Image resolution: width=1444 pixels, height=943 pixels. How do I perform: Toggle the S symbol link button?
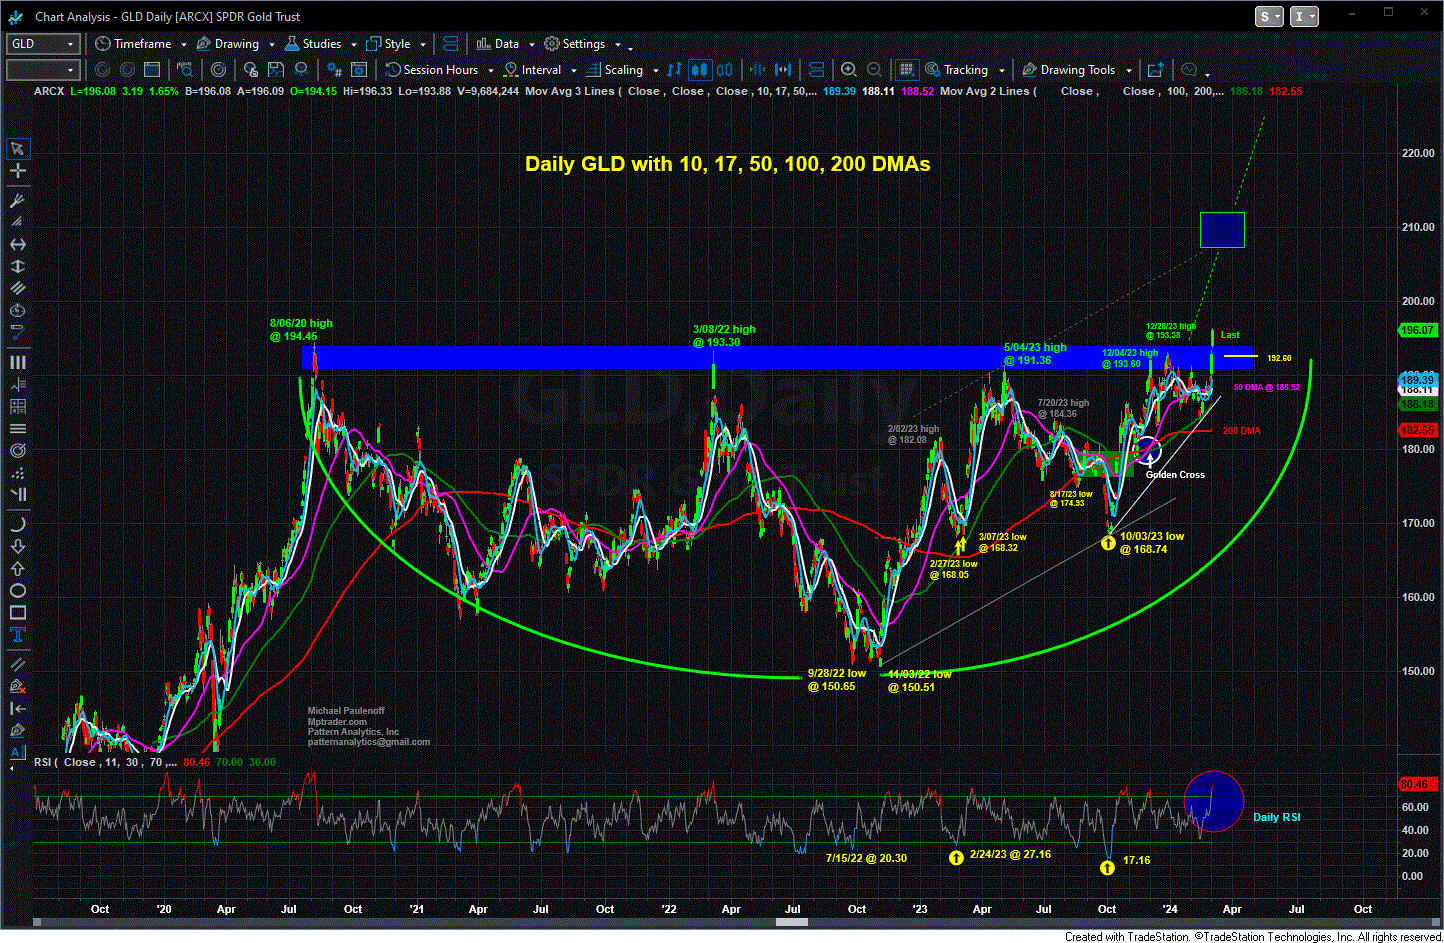1270,17
